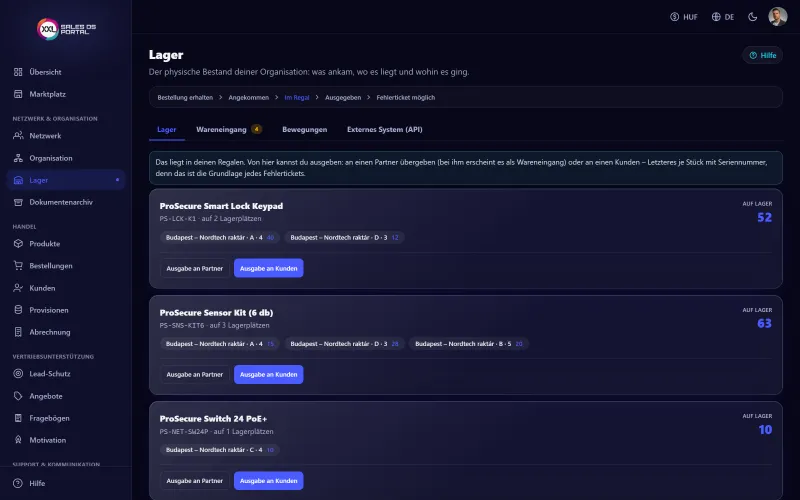Image resolution: width=800 pixels, height=500 pixels.
Task: Click the HUF currency coin icon
Action: point(674,17)
